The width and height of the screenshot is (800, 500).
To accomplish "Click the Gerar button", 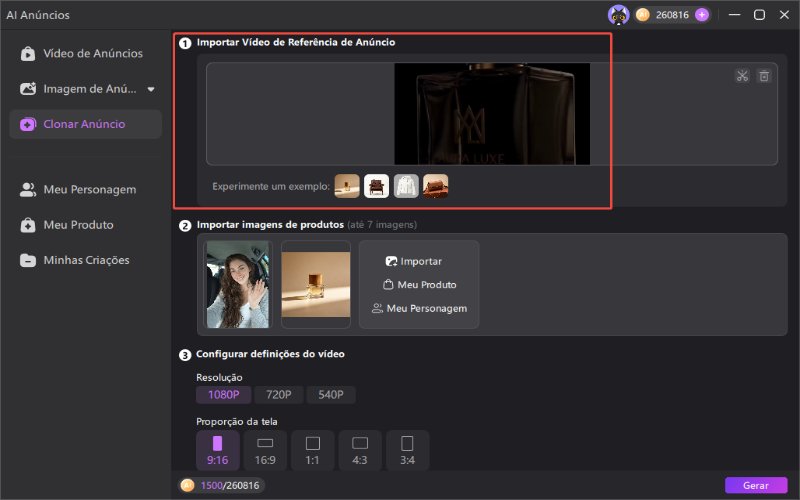I will 756,485.
